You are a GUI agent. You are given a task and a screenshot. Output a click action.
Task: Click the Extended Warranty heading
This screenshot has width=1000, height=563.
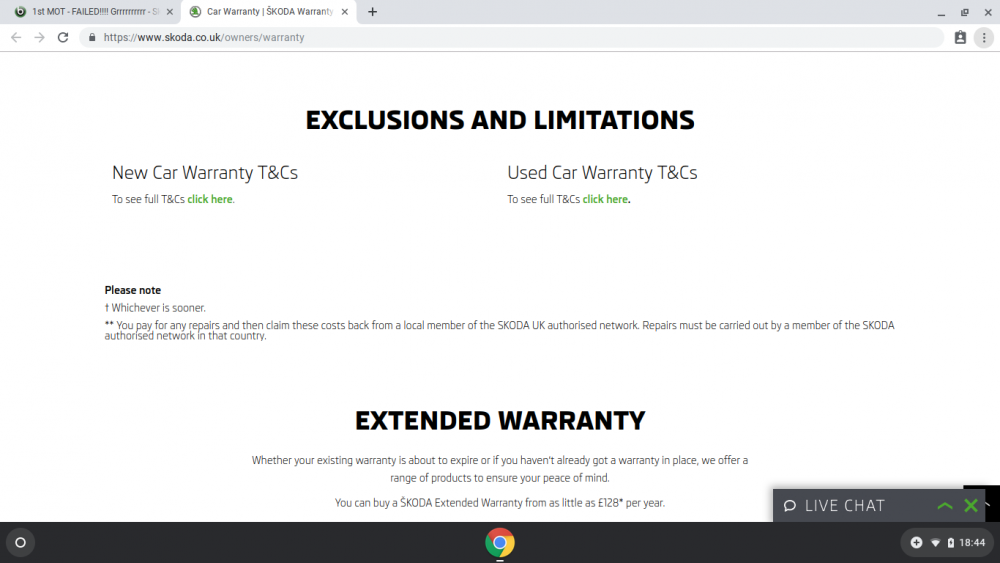(x=500, y=421)
